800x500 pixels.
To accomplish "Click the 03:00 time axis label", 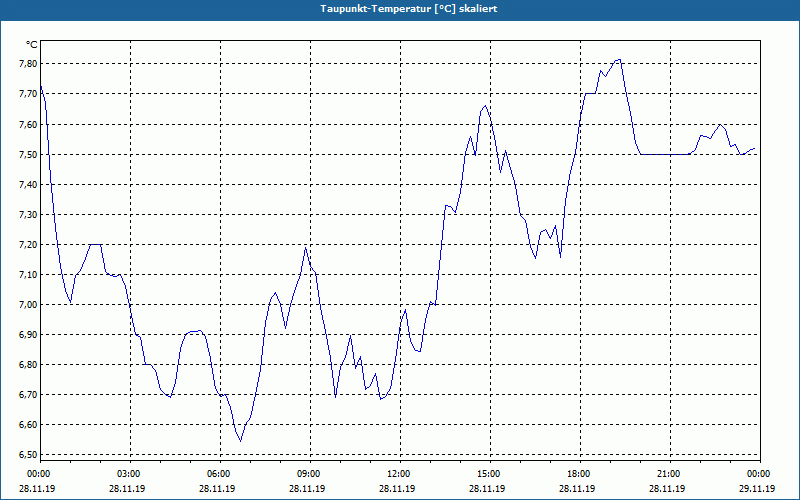I will tap(127, 474).
